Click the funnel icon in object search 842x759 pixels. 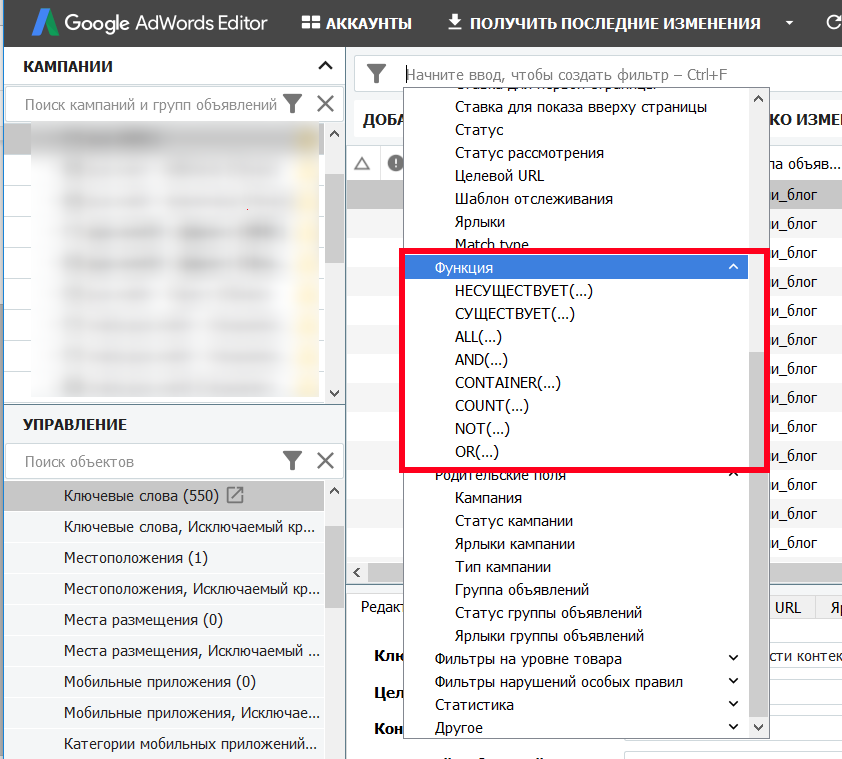pyautogui.click(x=293, y=461)
